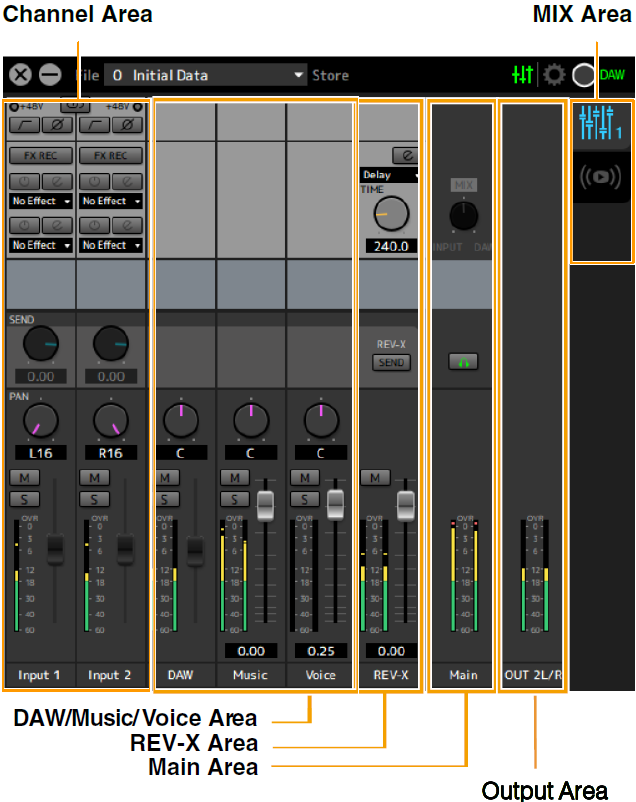
Task: Enable high-pass filter on Input 1
Action: 24,126
